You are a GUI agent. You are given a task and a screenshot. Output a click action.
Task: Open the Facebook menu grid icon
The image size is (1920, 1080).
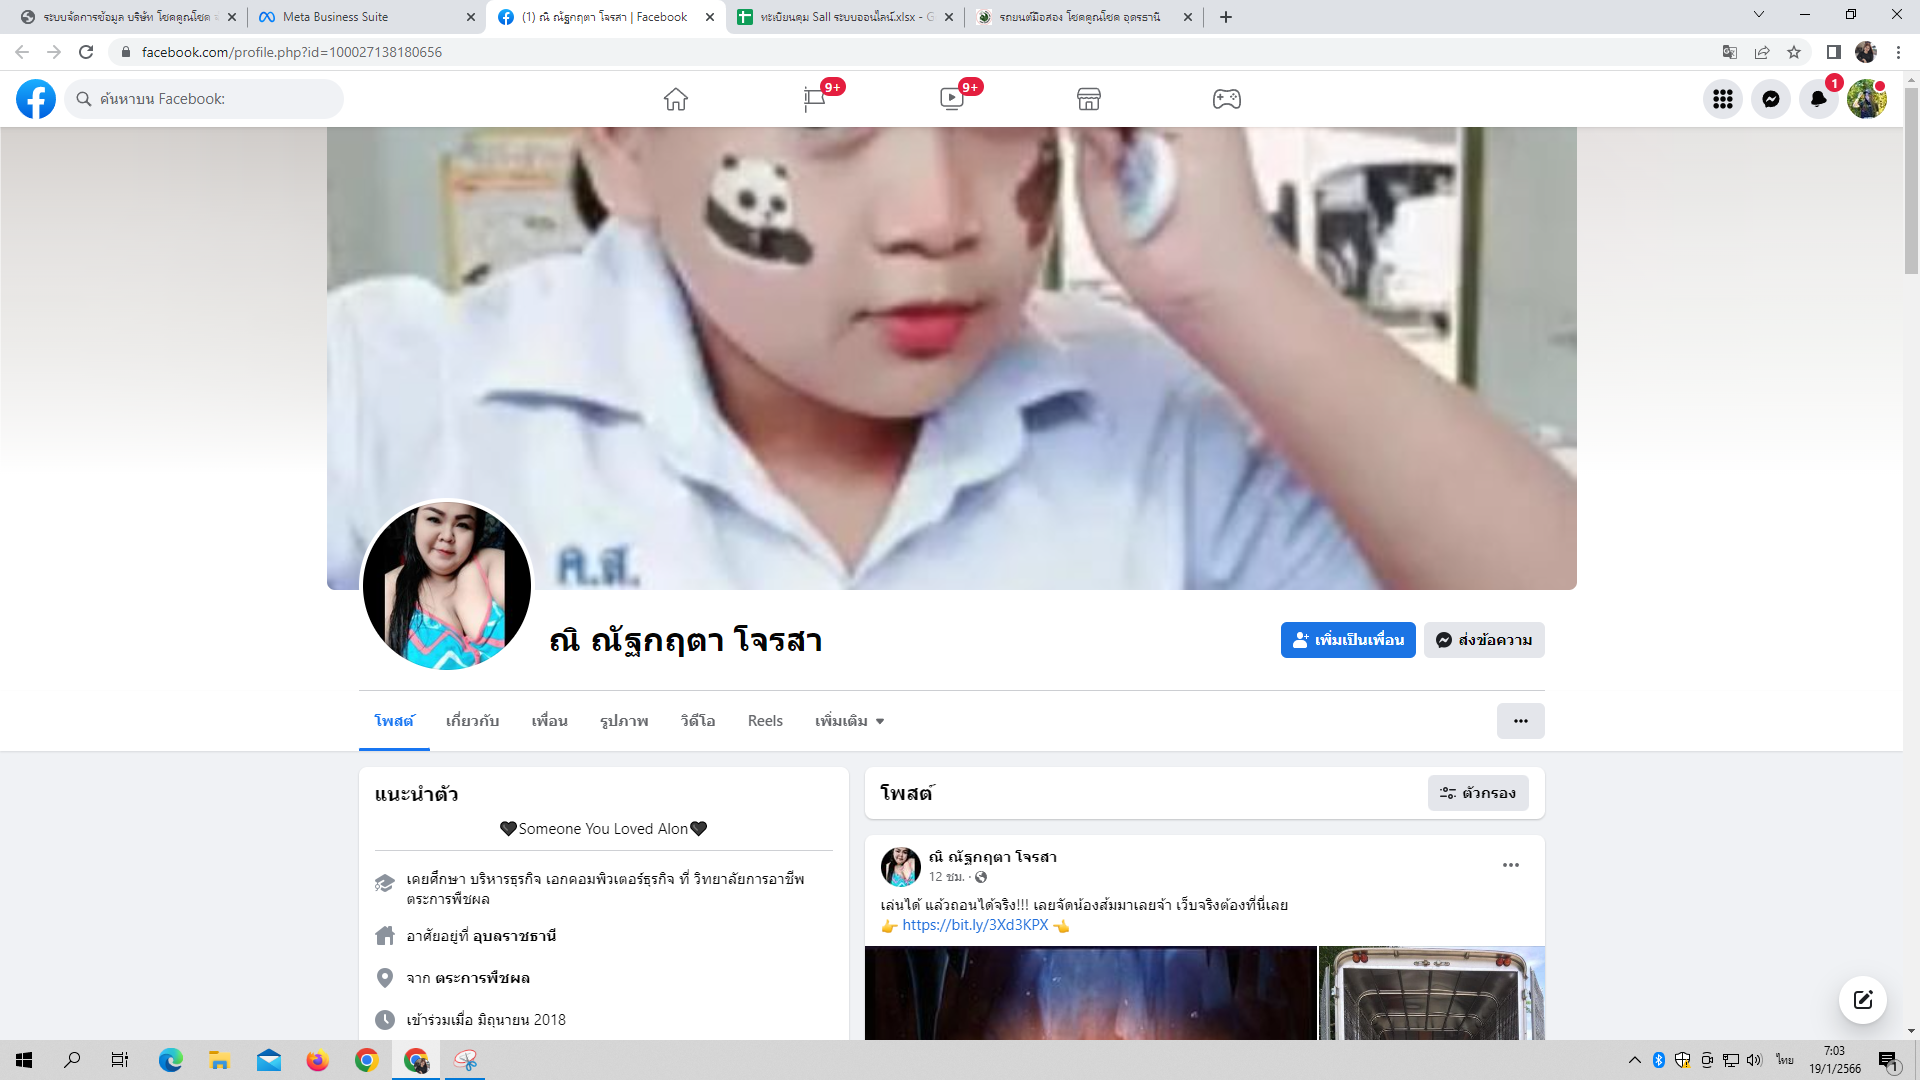[x=1722, y=99]
